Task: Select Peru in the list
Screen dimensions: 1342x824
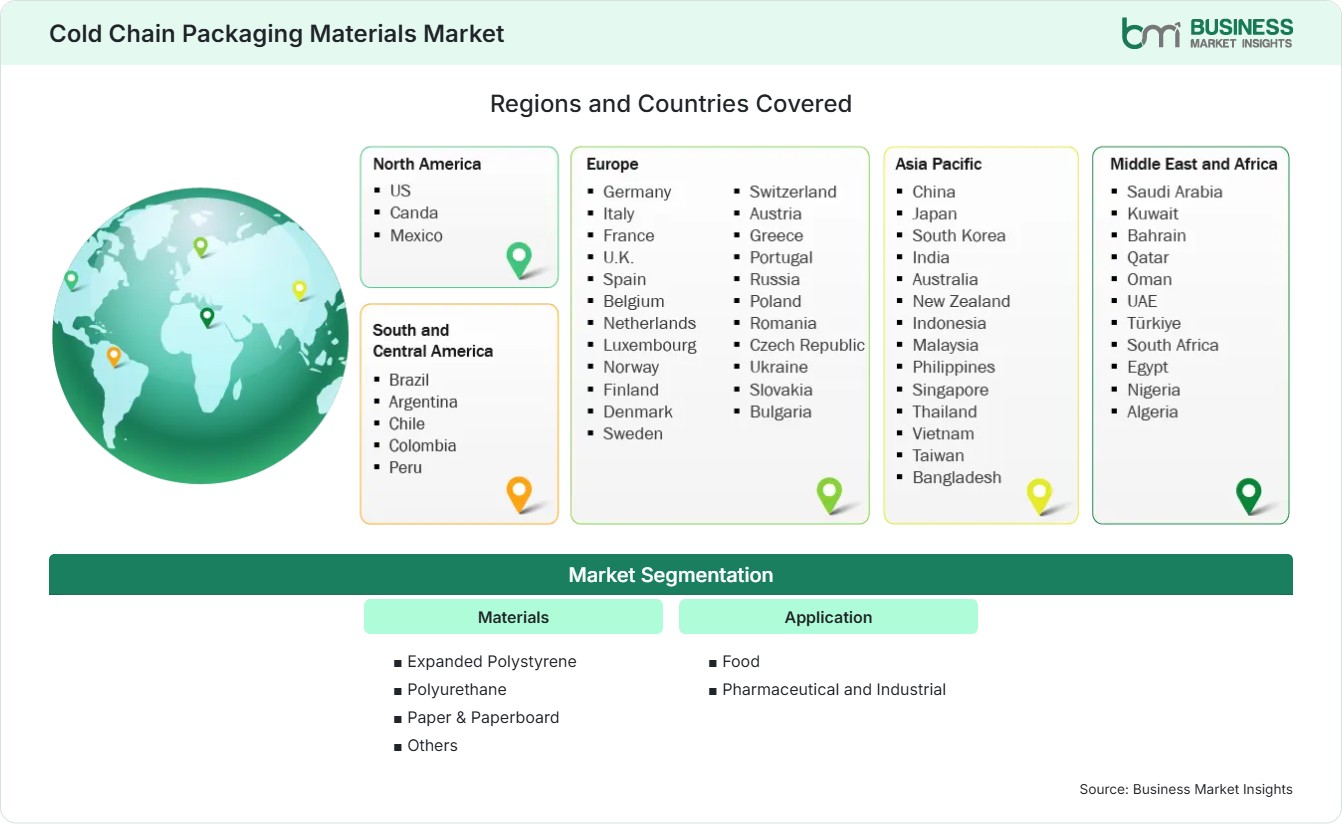Action: 406,467
